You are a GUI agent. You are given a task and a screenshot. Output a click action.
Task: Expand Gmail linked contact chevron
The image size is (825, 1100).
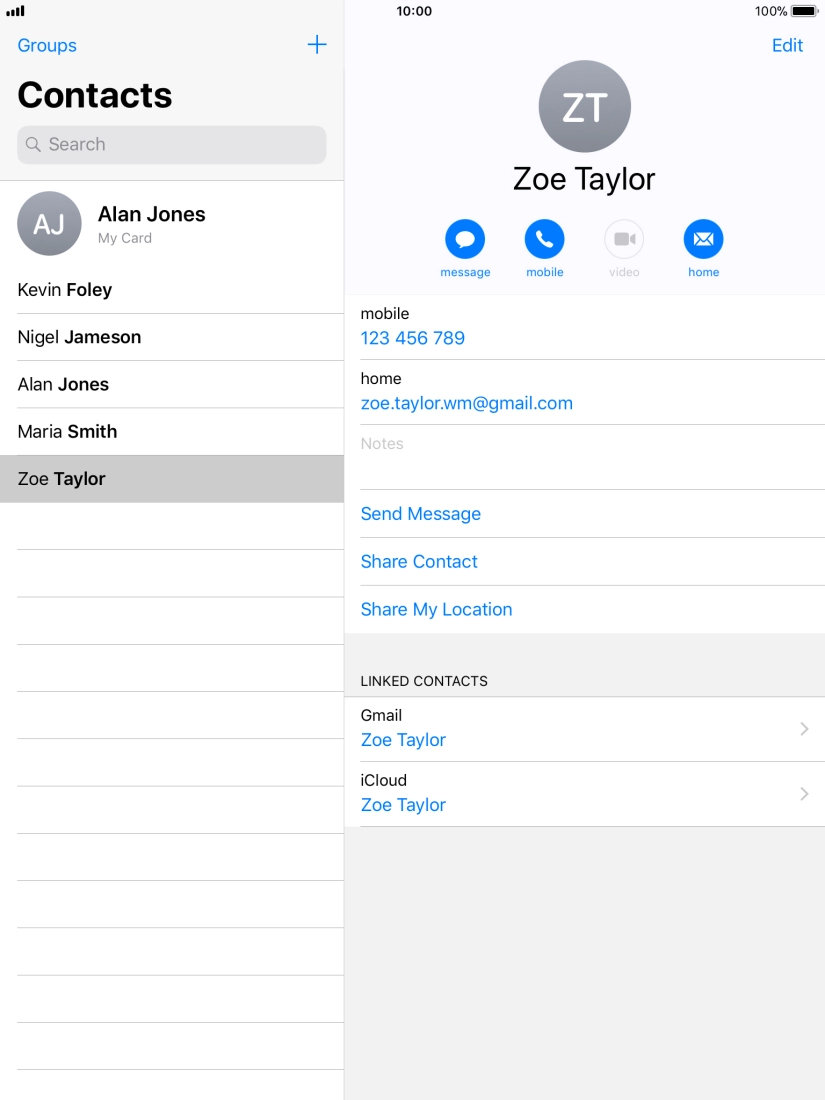point(804,729)
